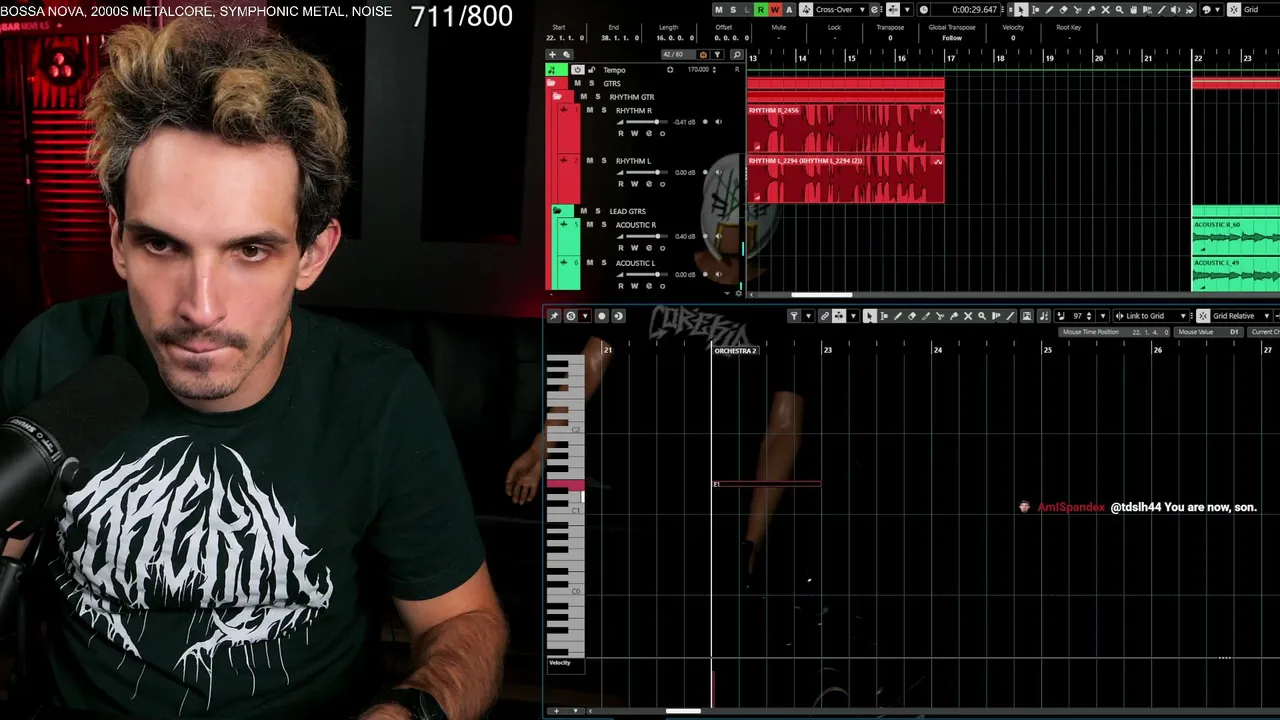Solo the RHYTHM R track

click(x=603, y=110)
